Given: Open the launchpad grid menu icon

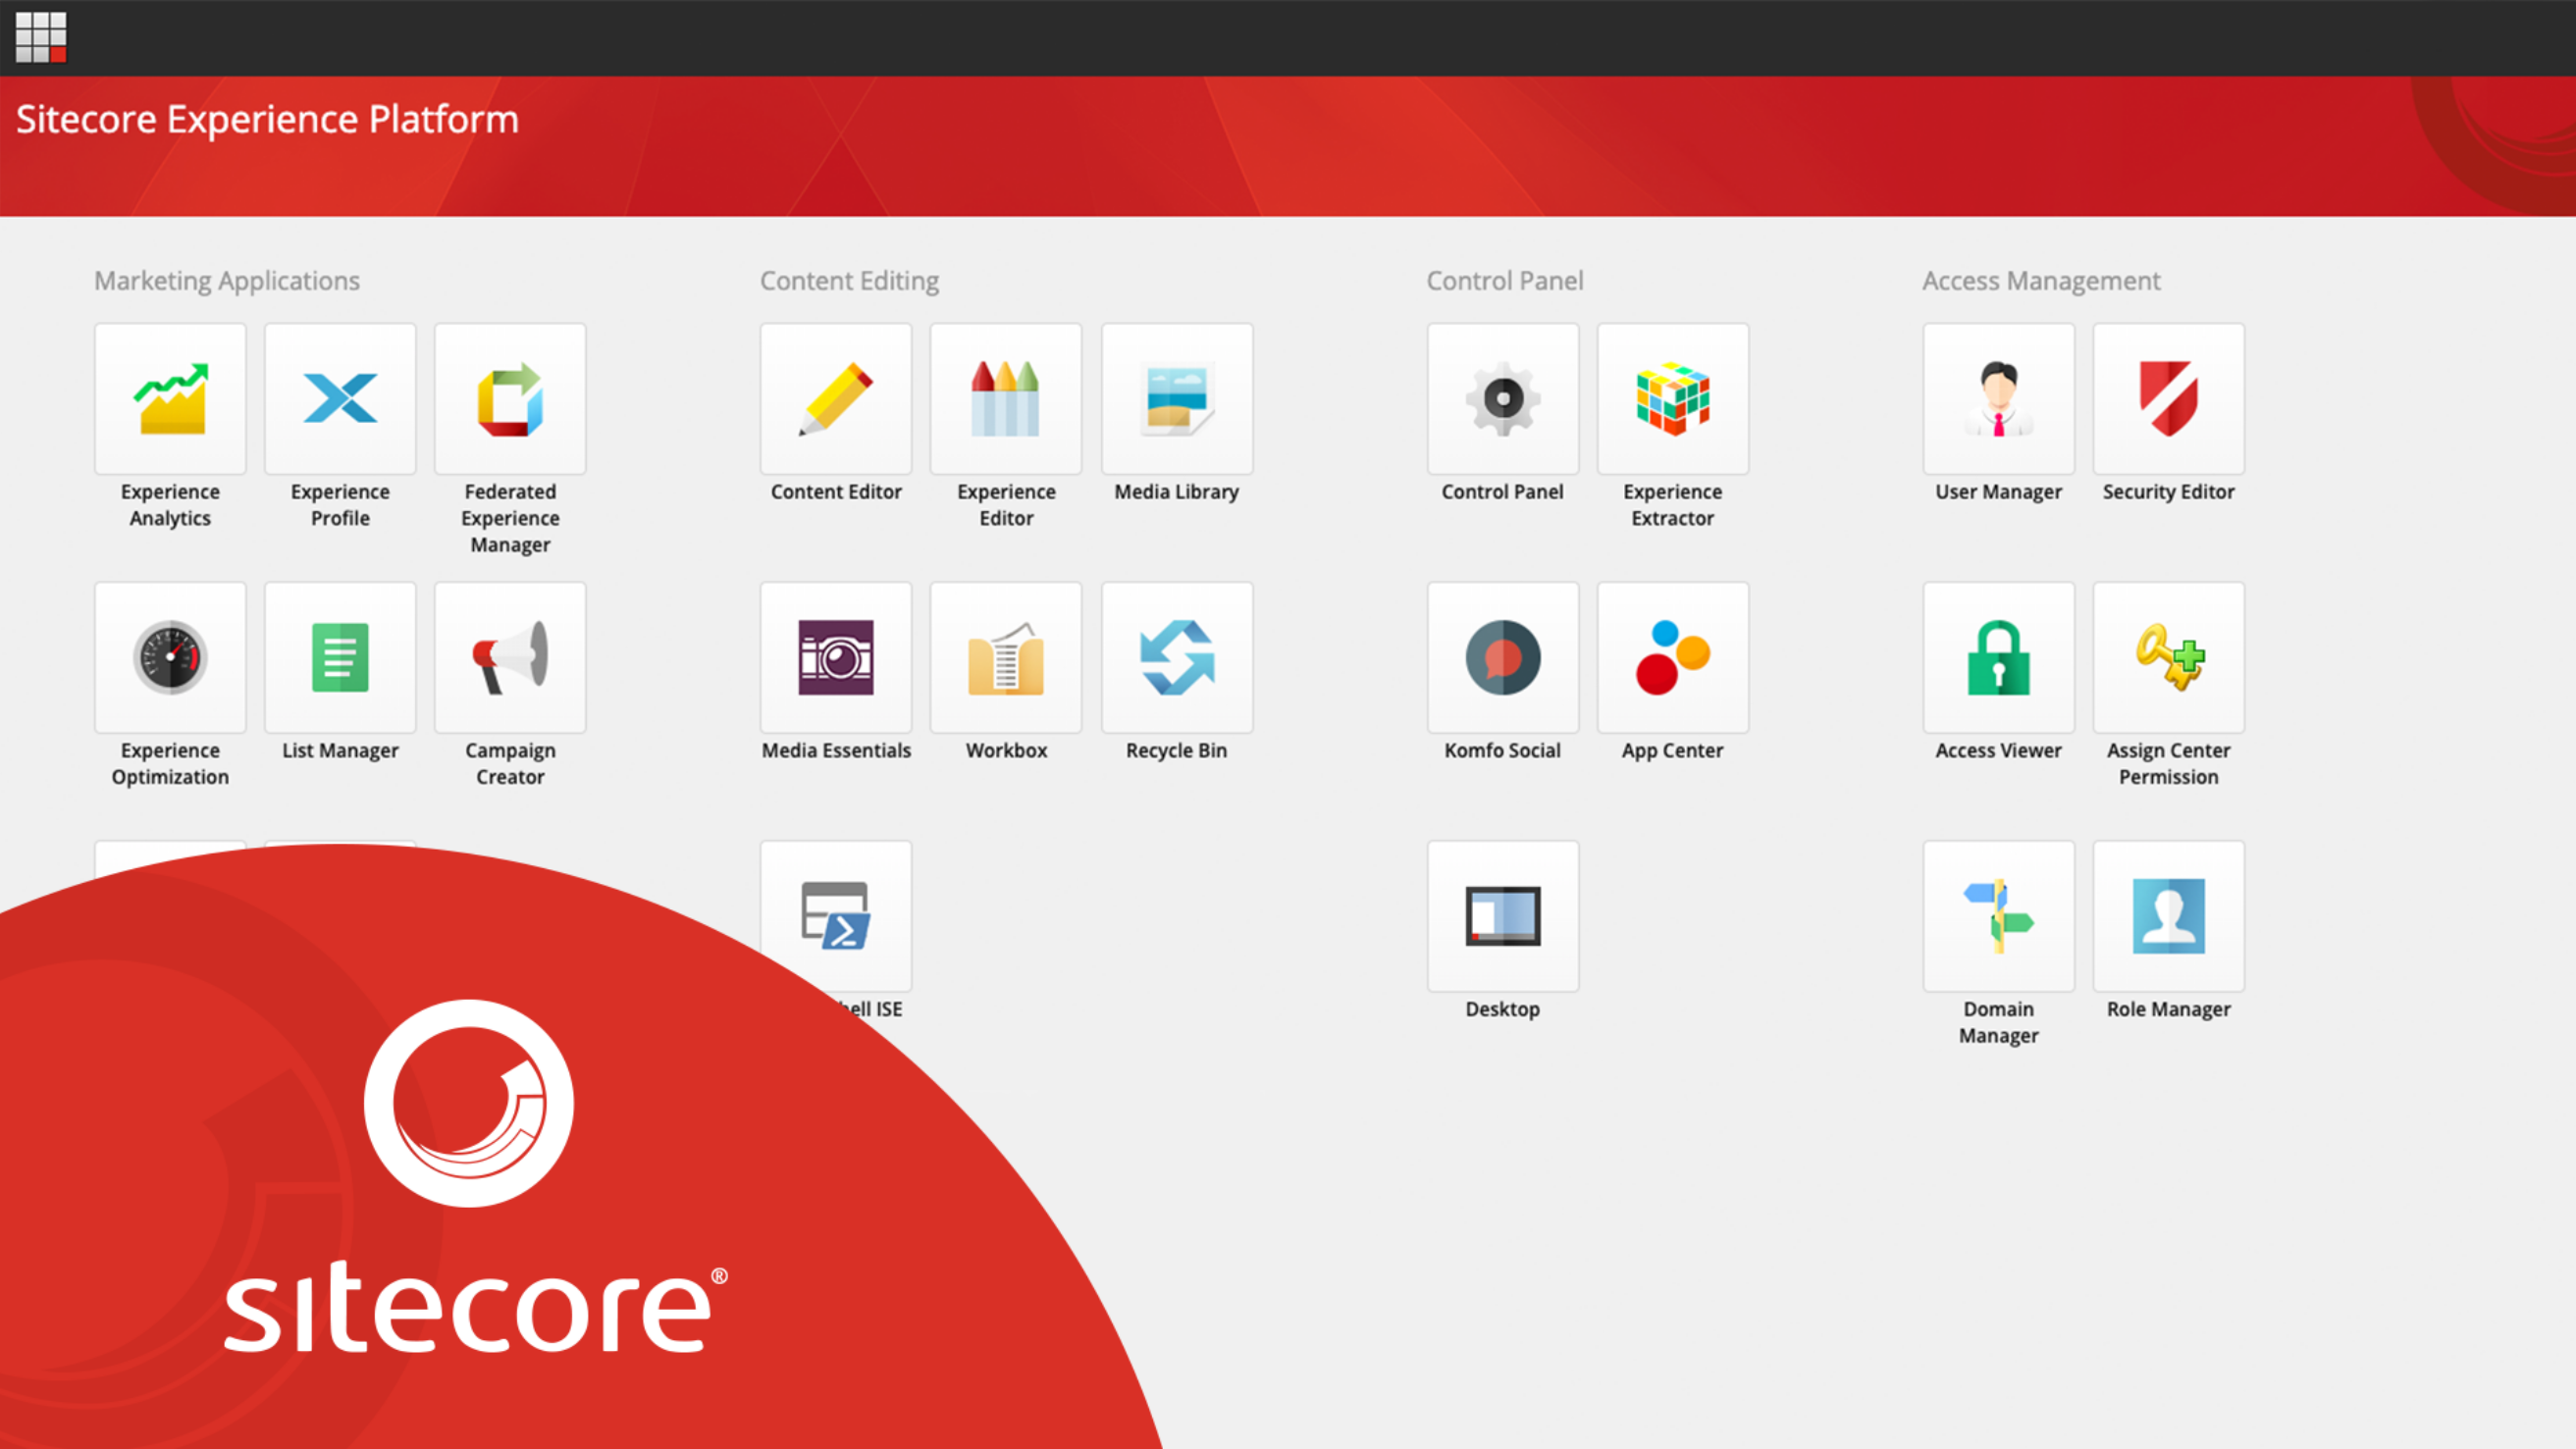Looking at the screenshot, I should click(x=41, y=37).
